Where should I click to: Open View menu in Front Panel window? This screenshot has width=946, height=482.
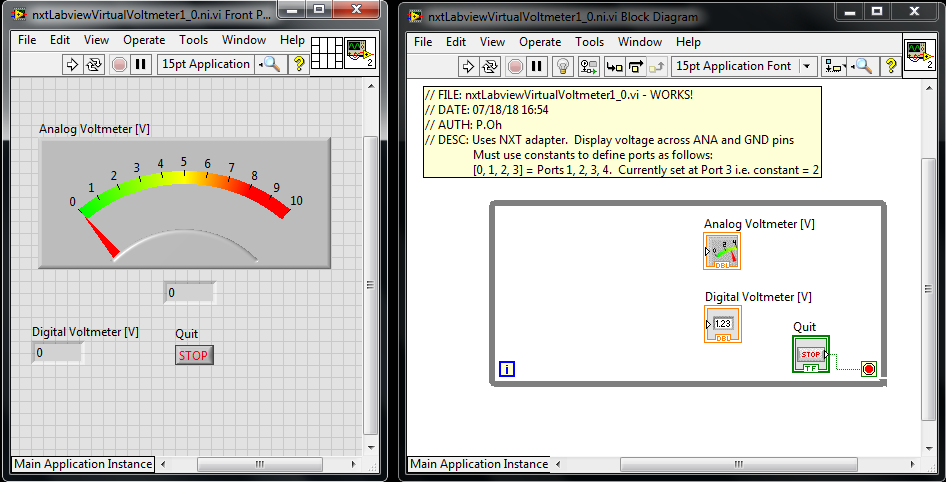(x=96, y=40)
